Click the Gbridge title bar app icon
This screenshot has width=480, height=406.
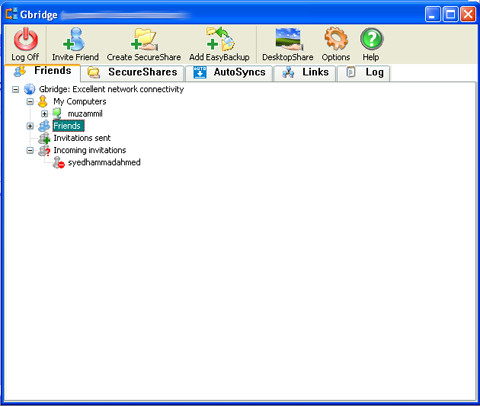point(11,14)
